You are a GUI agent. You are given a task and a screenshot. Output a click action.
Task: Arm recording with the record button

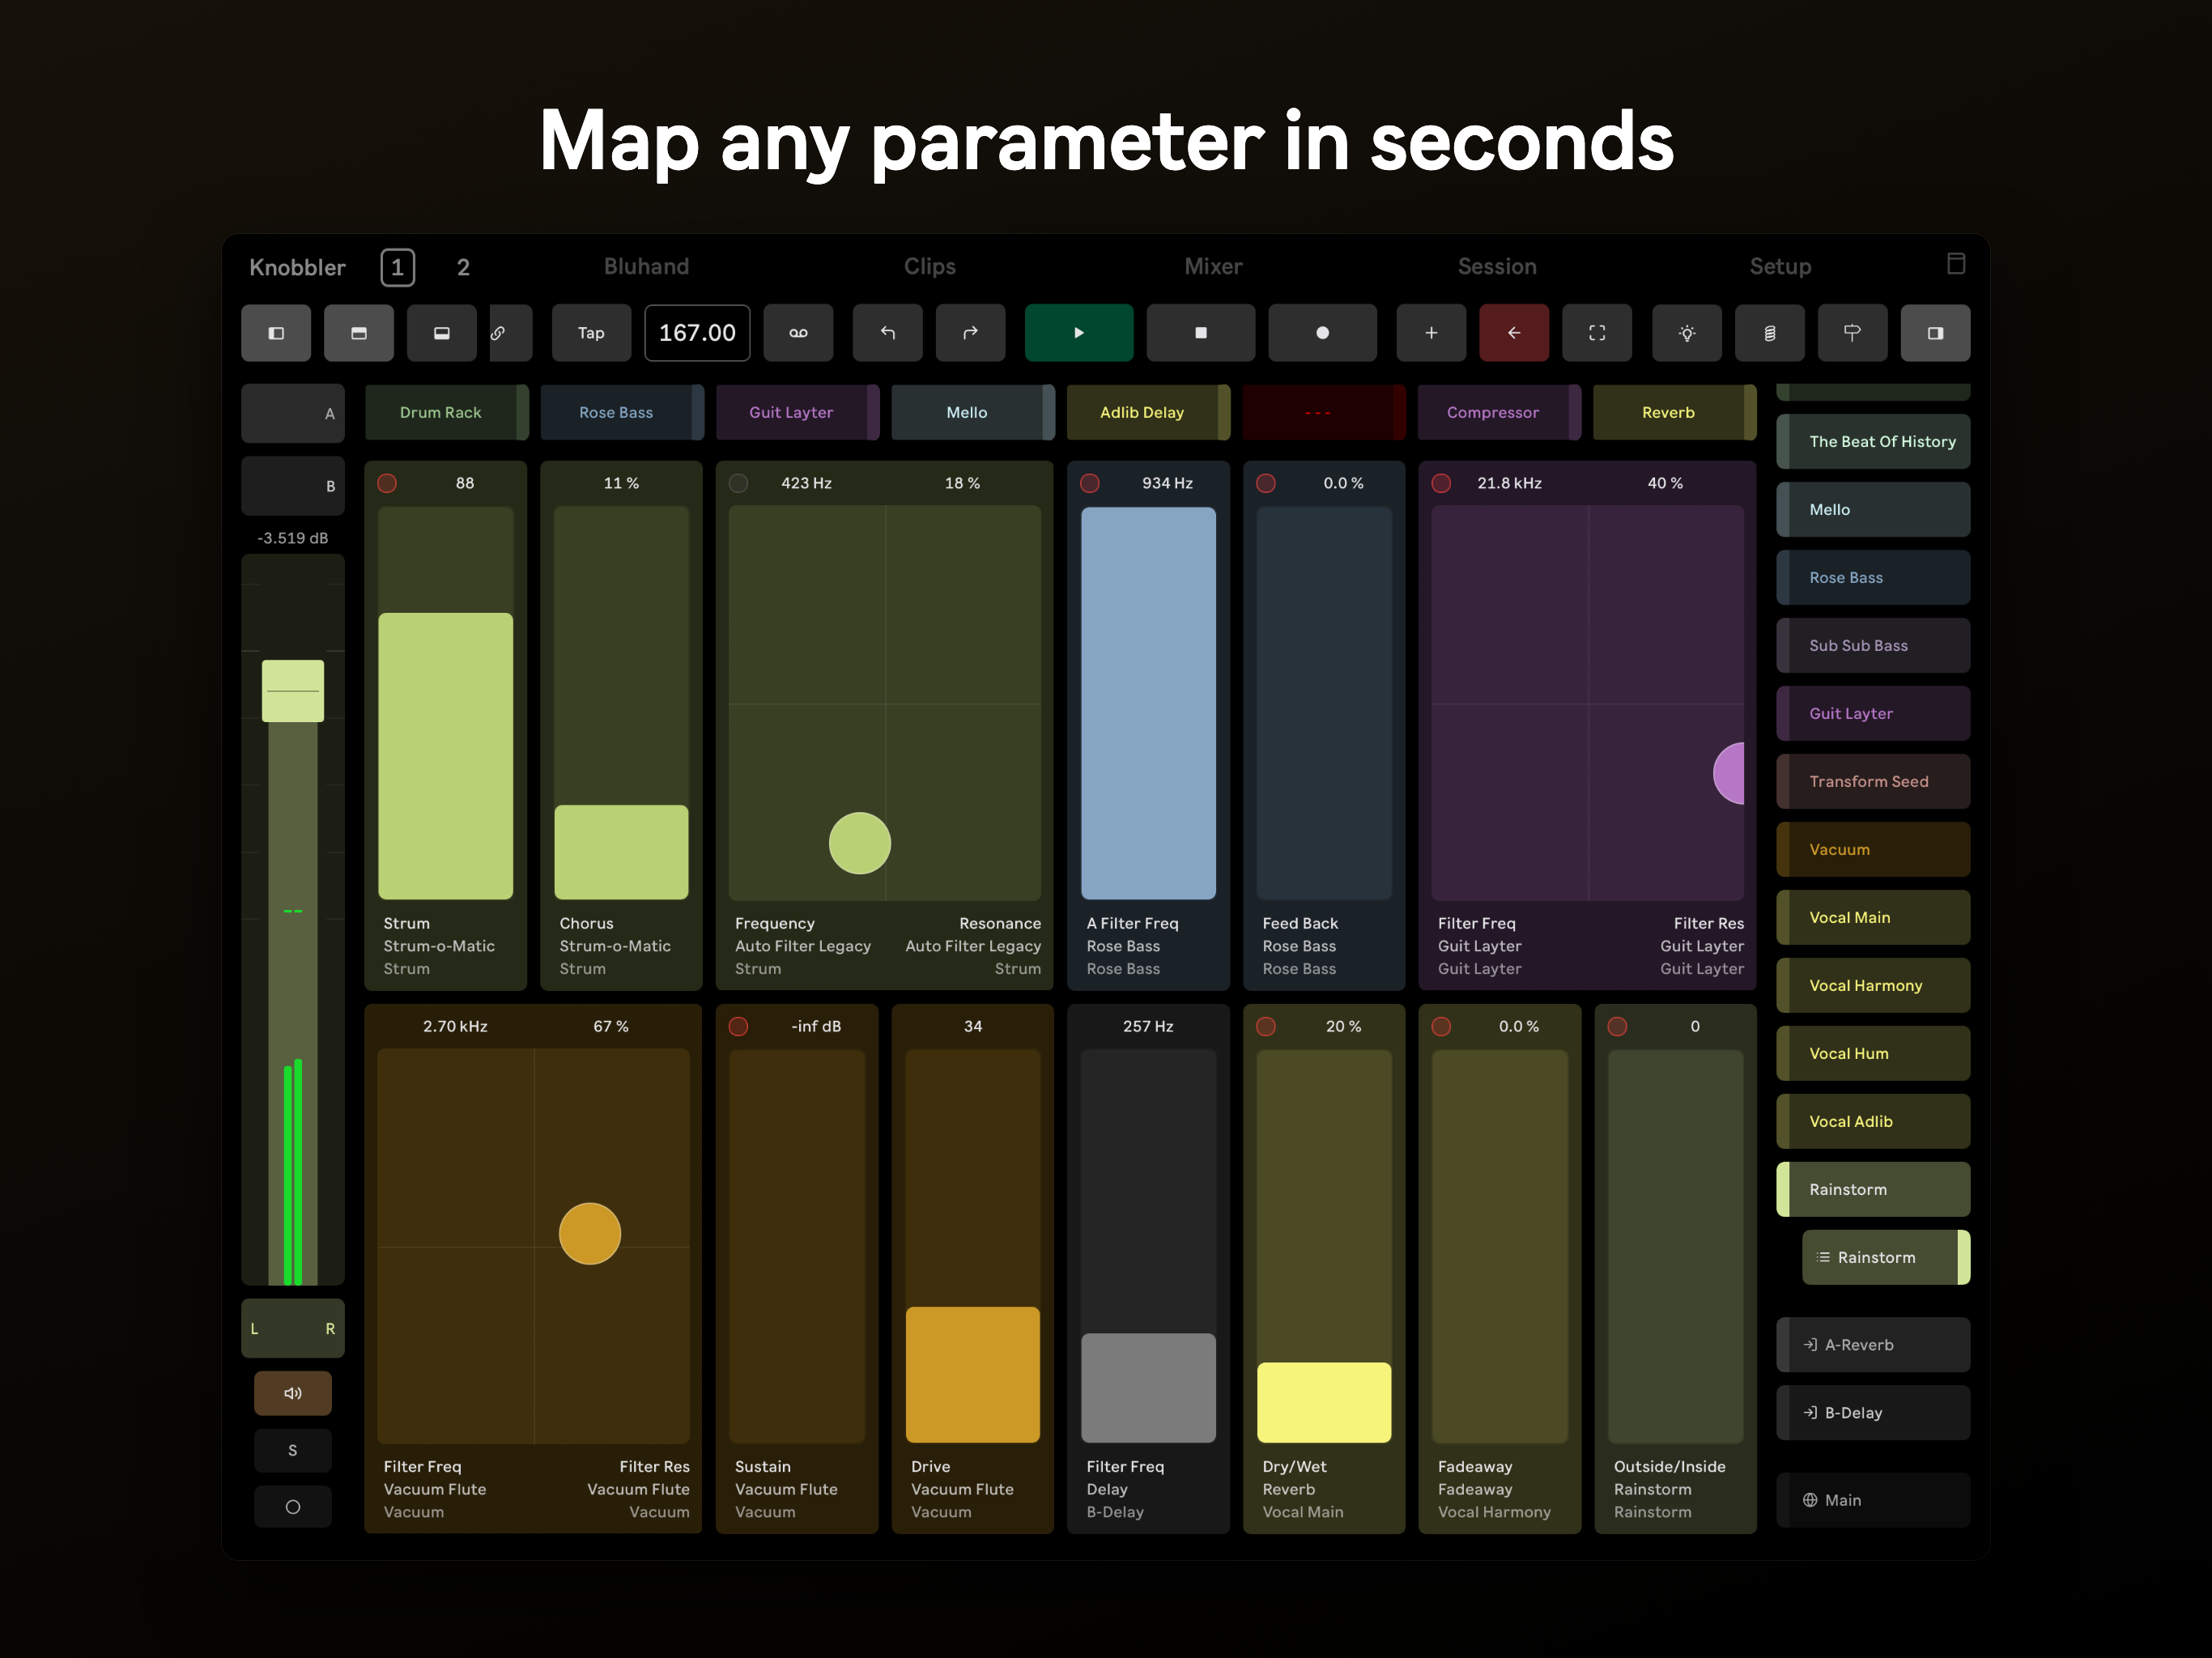pos(1322,333)
